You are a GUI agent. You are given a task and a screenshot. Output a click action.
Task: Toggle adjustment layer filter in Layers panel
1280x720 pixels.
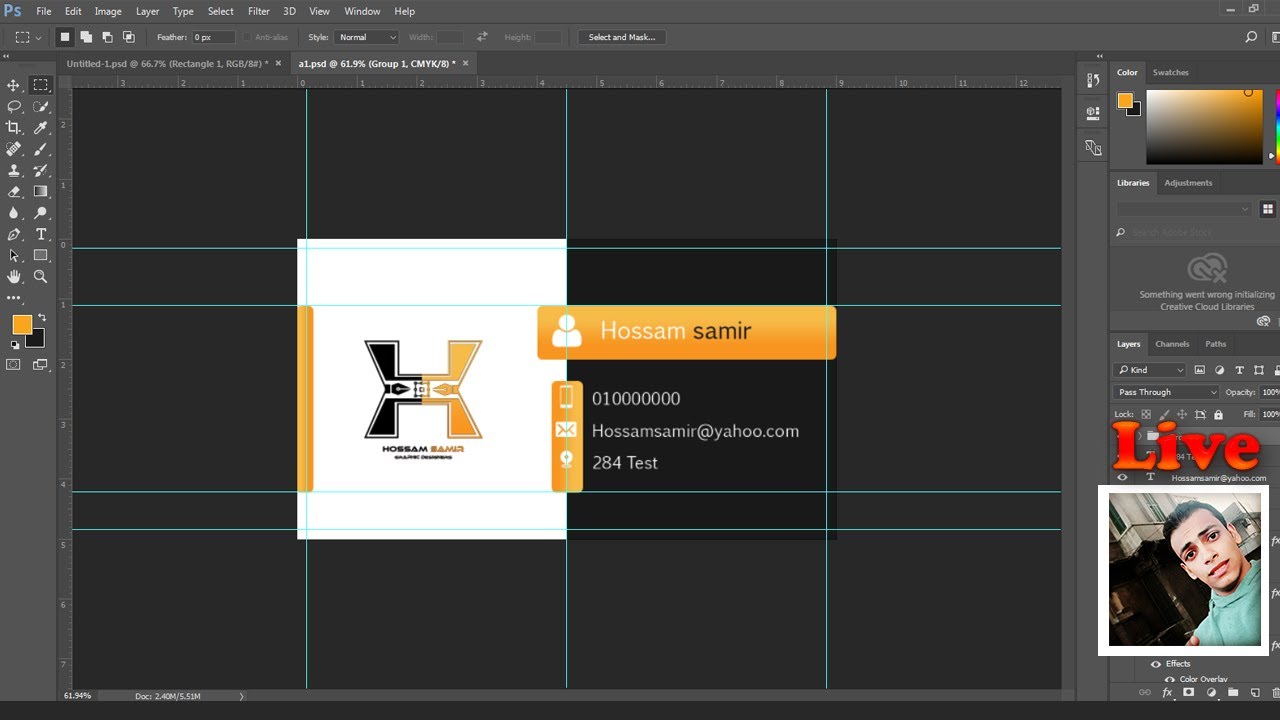1220,370
